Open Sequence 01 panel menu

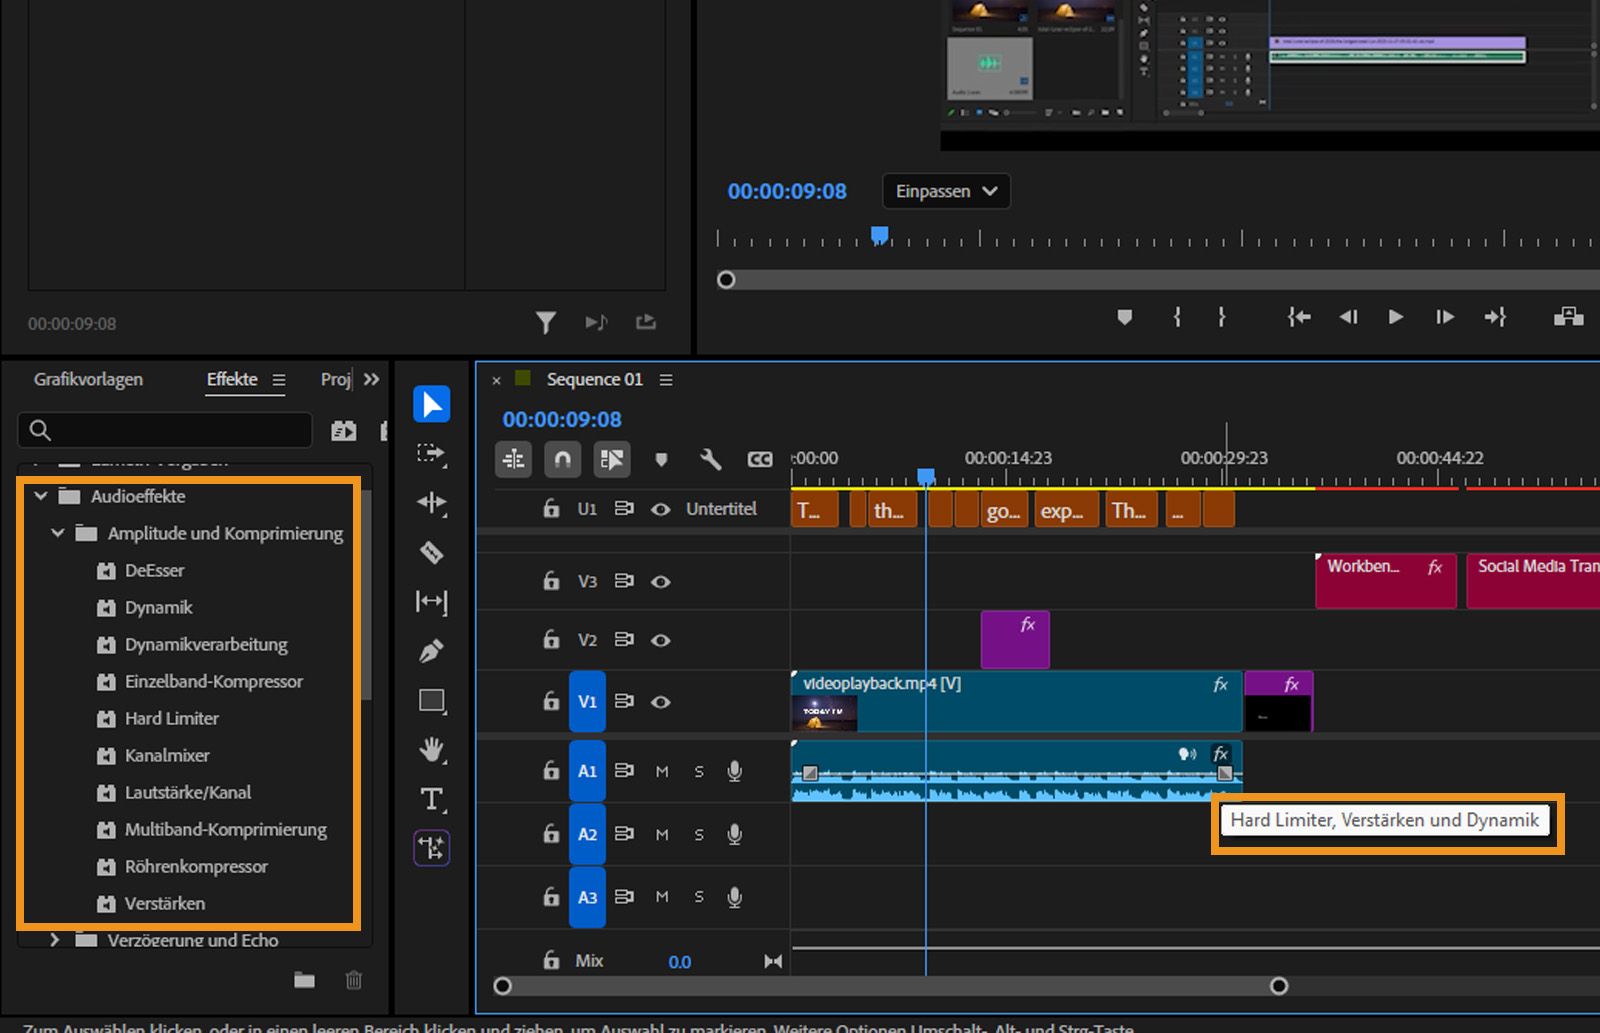[x=666, y=380]
